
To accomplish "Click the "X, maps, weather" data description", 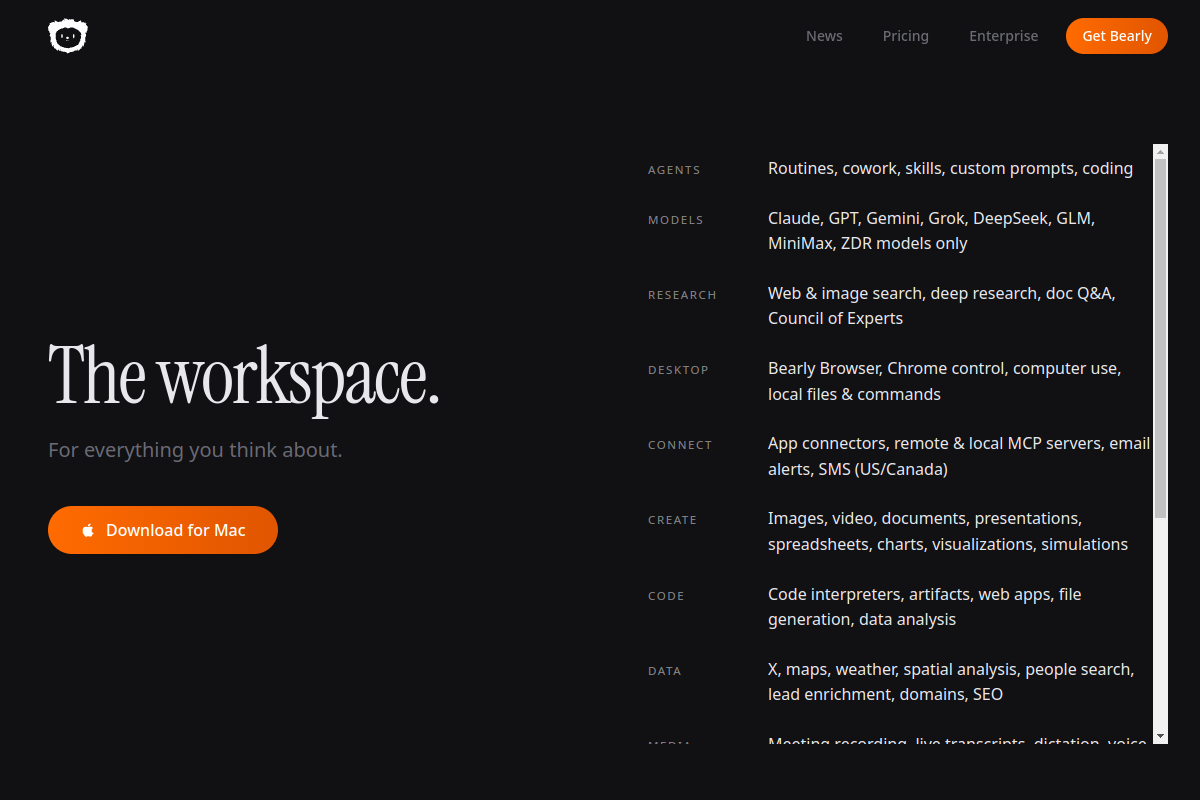I will 951,682.
